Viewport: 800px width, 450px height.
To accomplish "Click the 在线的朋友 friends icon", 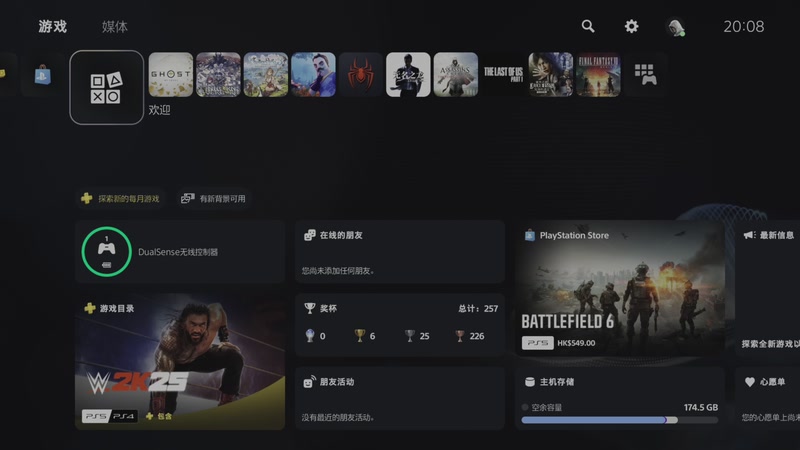I will (309, 235).
